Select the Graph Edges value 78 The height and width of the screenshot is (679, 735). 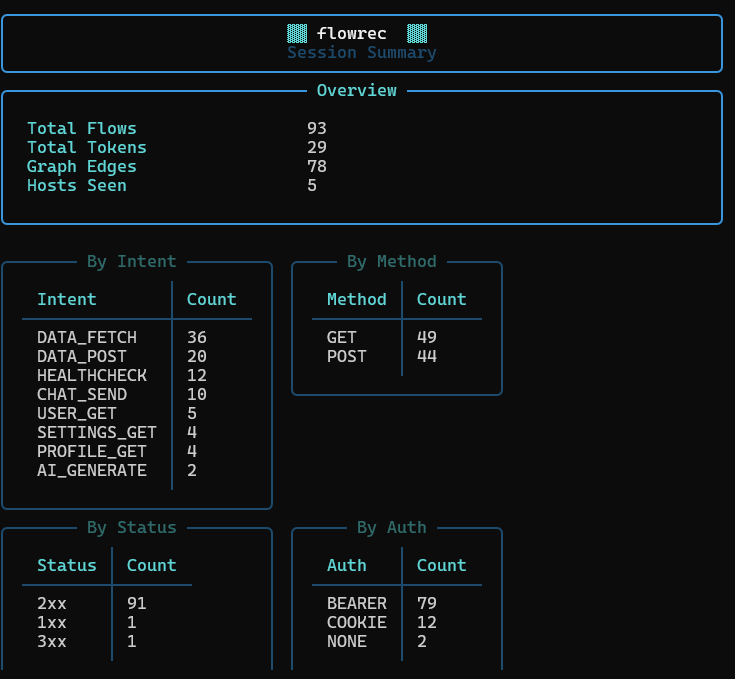click(317, 166)
